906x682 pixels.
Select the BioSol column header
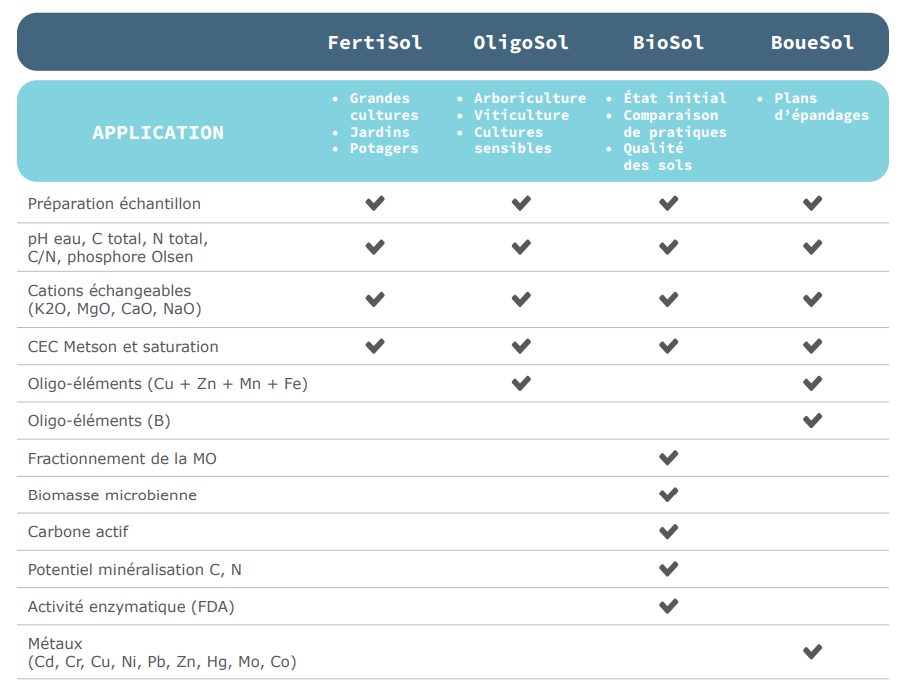click(x=669, y=42)
